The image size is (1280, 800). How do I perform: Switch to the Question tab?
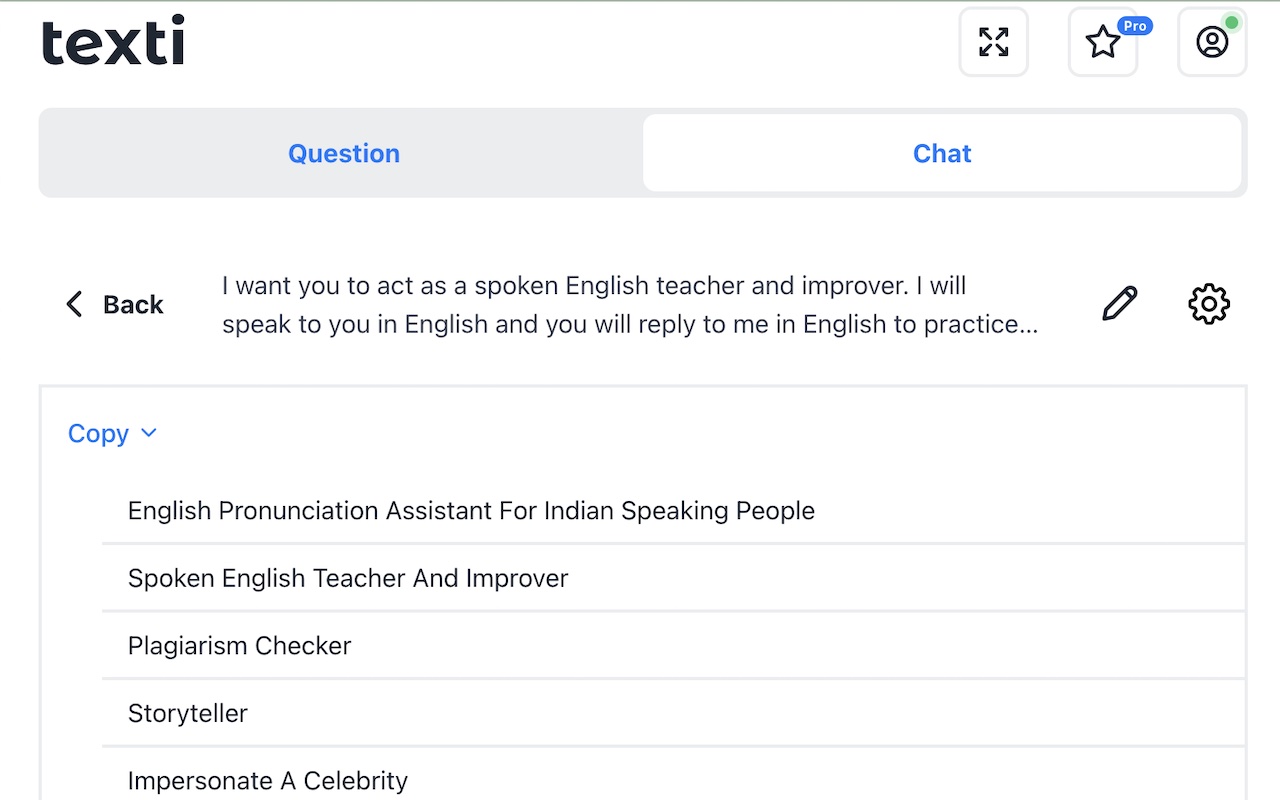(x=344, y=153)
